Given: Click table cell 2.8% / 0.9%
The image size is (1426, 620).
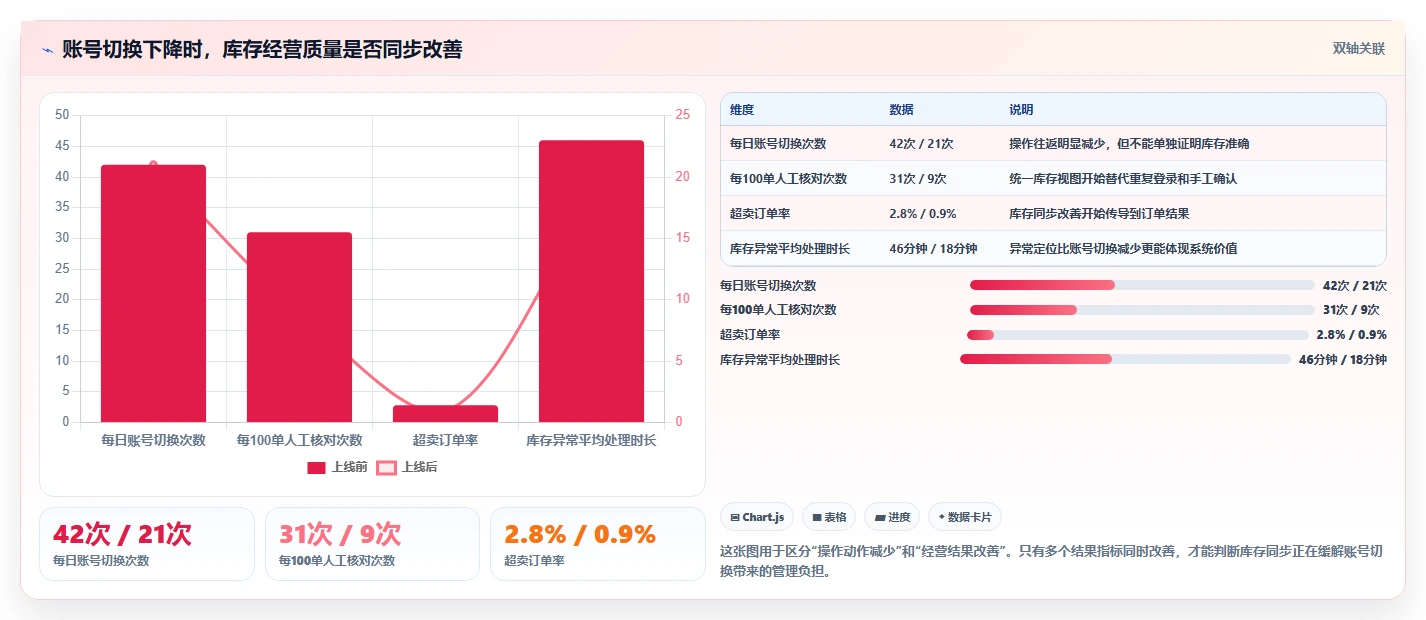Looking at the screenshot, I should tap(922, 213).
